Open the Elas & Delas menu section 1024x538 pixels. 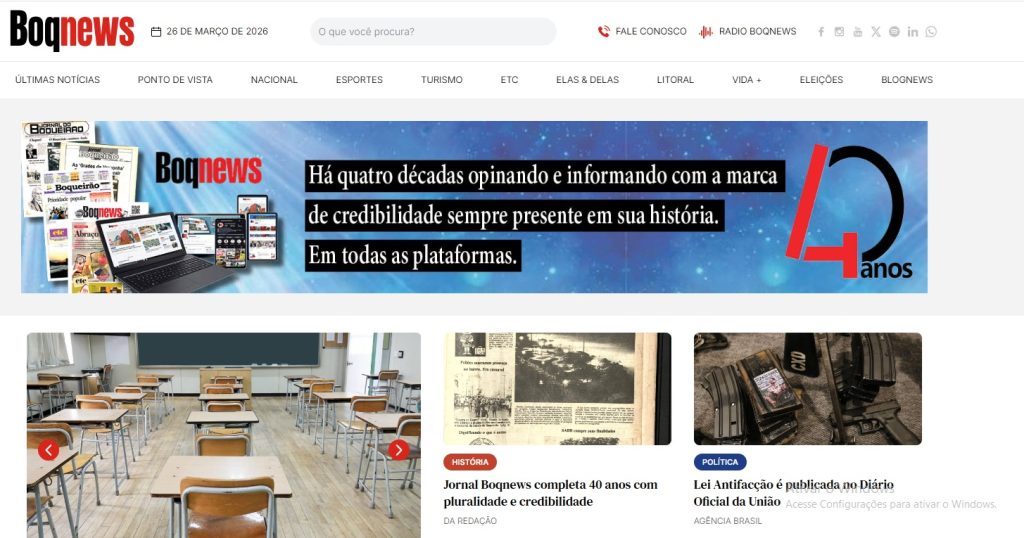click(588, 80)
